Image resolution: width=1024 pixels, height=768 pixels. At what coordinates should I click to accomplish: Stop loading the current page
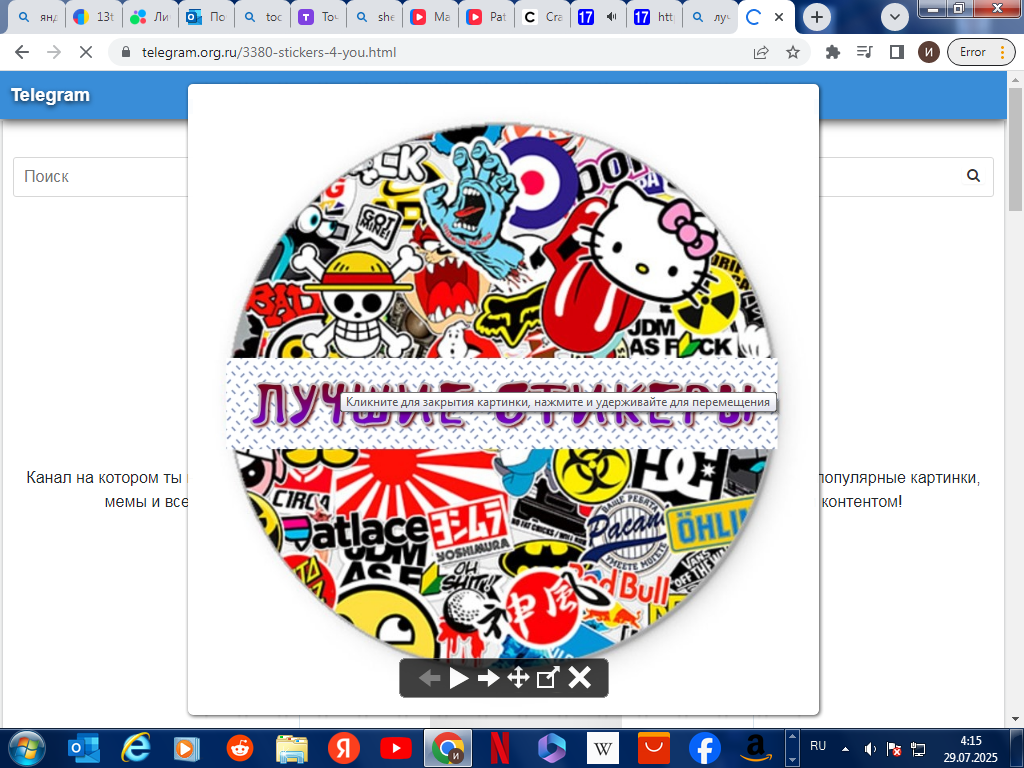(x=86, y=52)
